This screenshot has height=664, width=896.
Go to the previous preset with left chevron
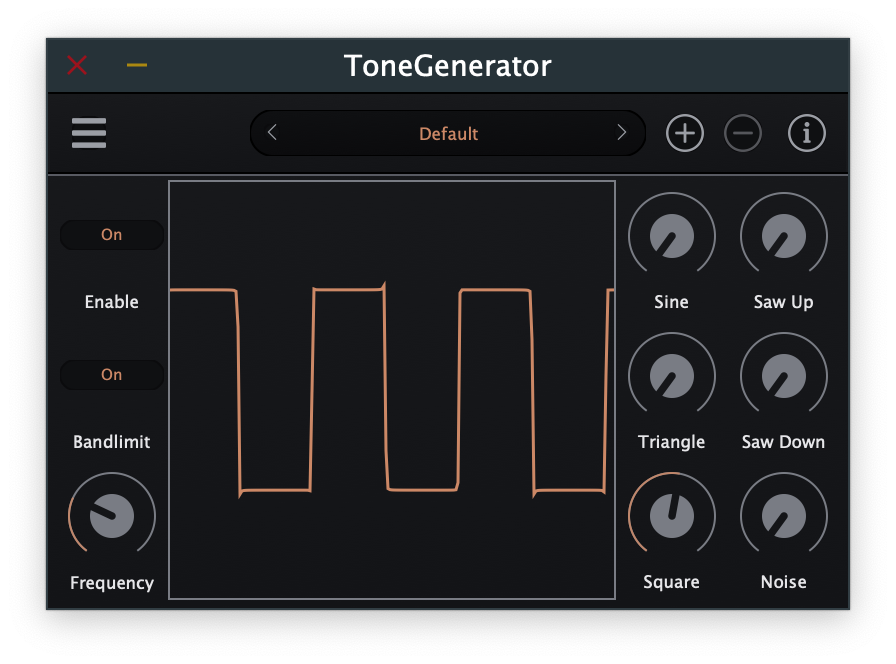pos(271,132)
